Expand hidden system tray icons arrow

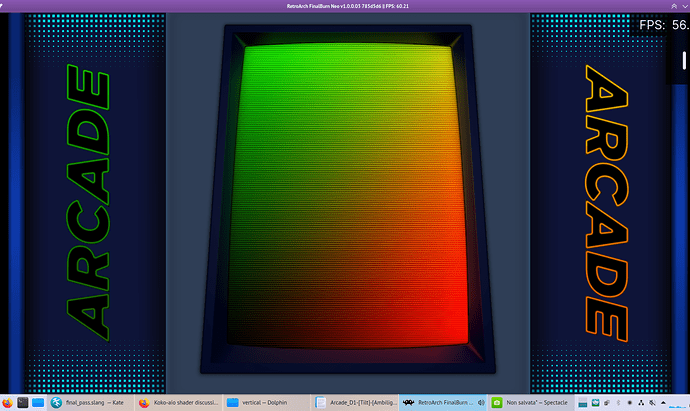coord(666,403)
